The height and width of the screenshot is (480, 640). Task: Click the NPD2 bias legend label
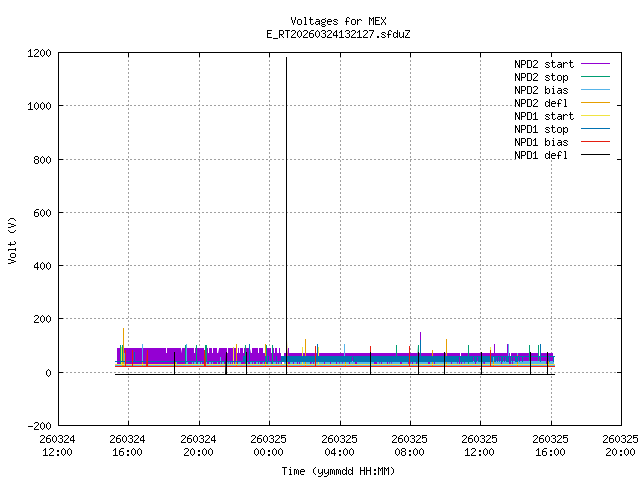[543, 90]
